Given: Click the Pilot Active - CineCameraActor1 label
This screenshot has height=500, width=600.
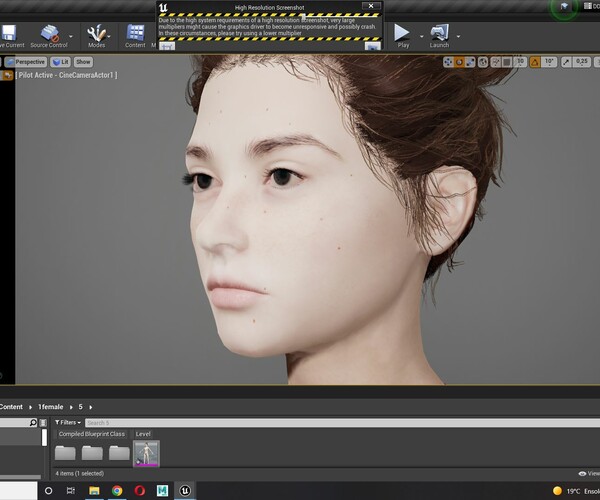Looking at the screenshot, I should [66, 75].
